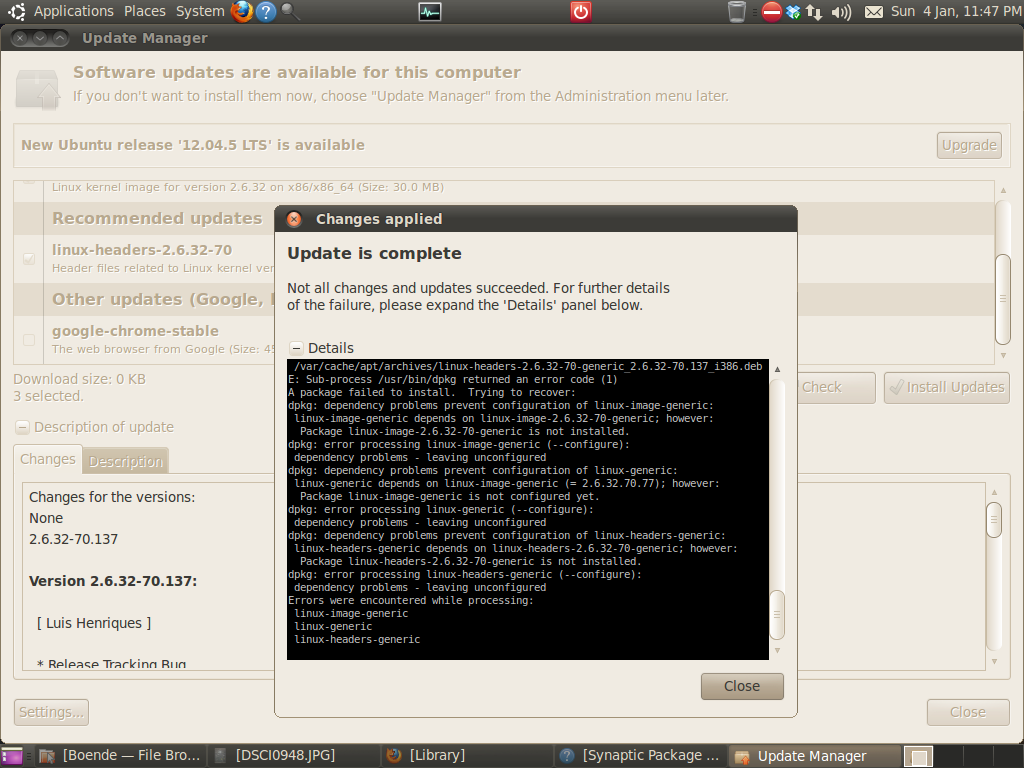
Task: Click the 'Errors were encountered while processing:' line
Action: (x=411, y=600)
